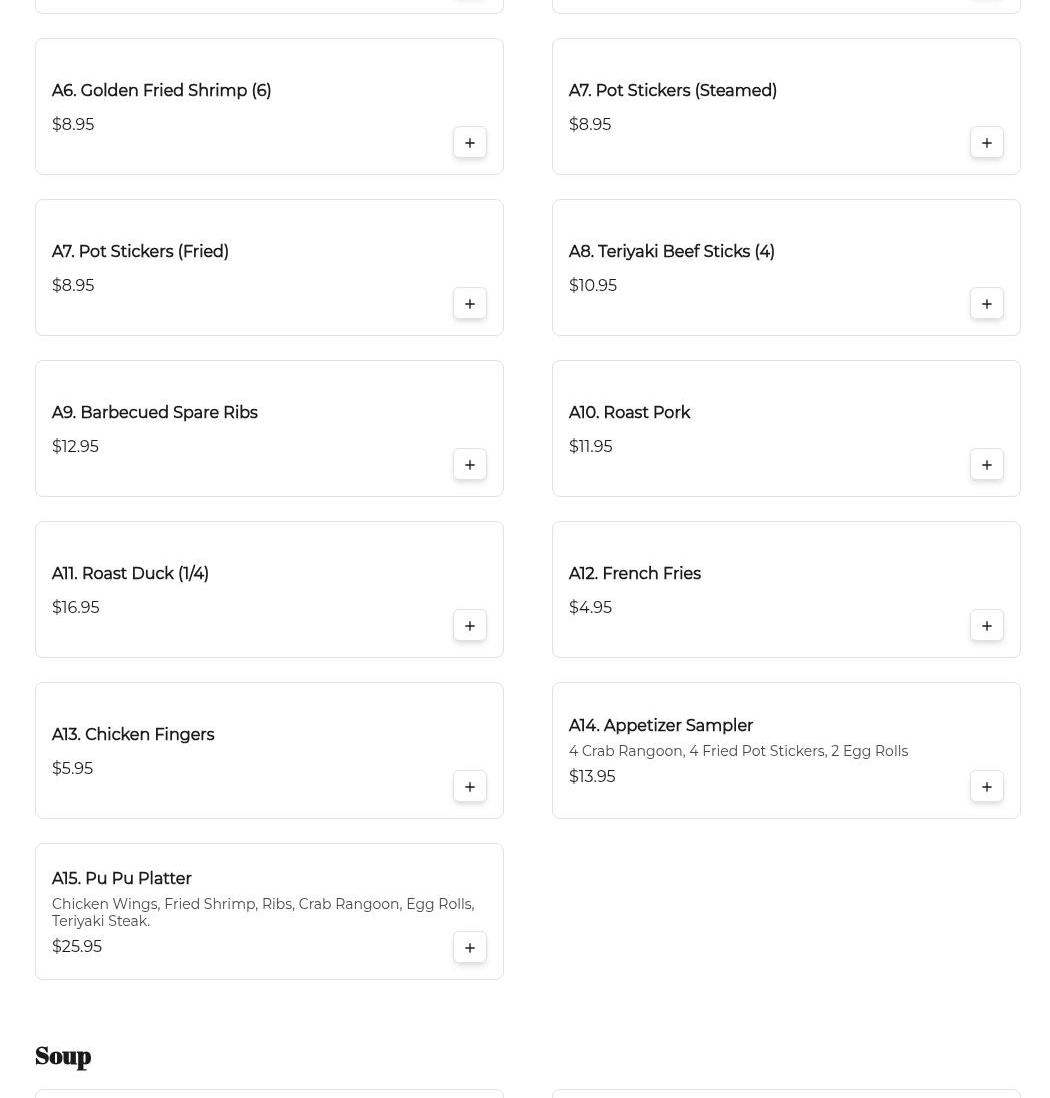
Task: Add A6 Golden Fried Shrimp to cart
Action: pyautogui.click(x=470, y=143)
